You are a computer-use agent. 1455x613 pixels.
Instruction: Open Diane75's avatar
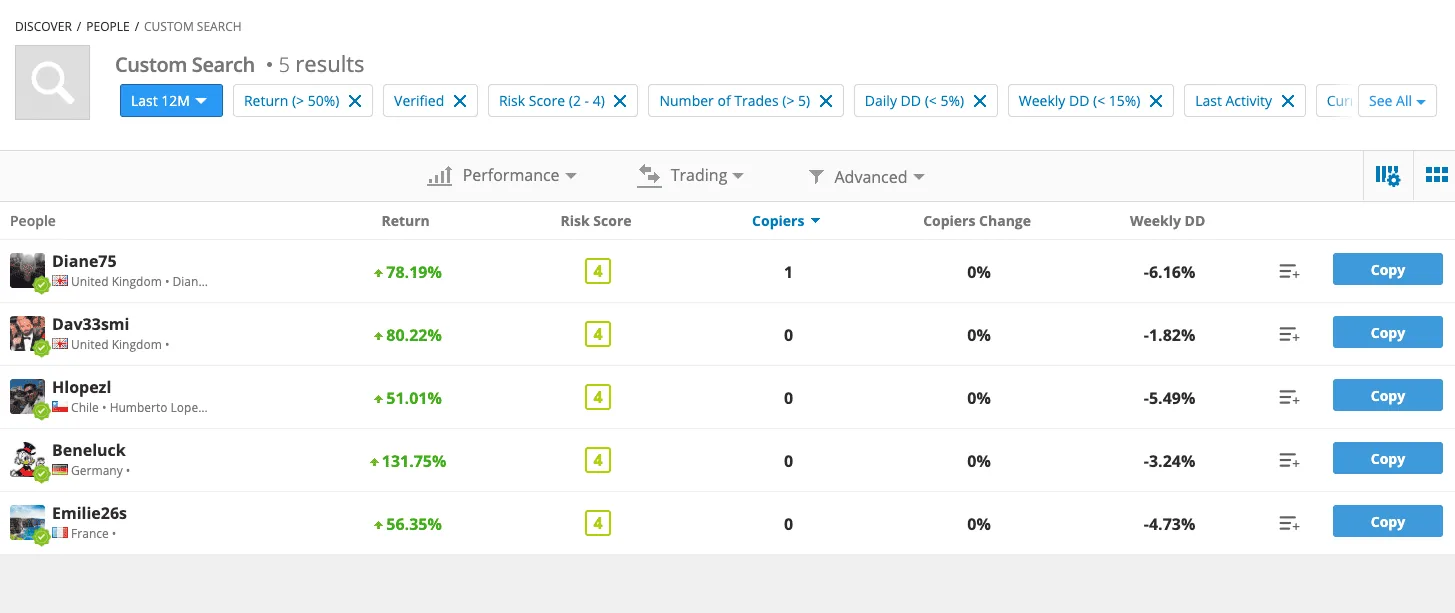(28, 271)
